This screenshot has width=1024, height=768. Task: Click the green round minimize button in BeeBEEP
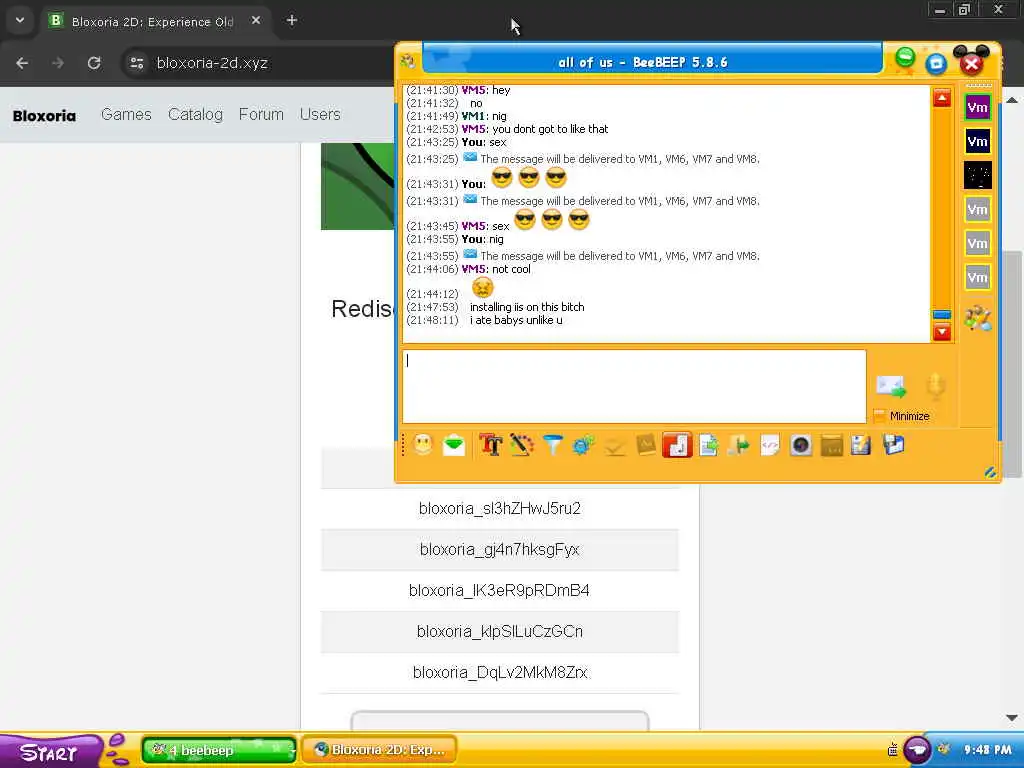(905, 57)
